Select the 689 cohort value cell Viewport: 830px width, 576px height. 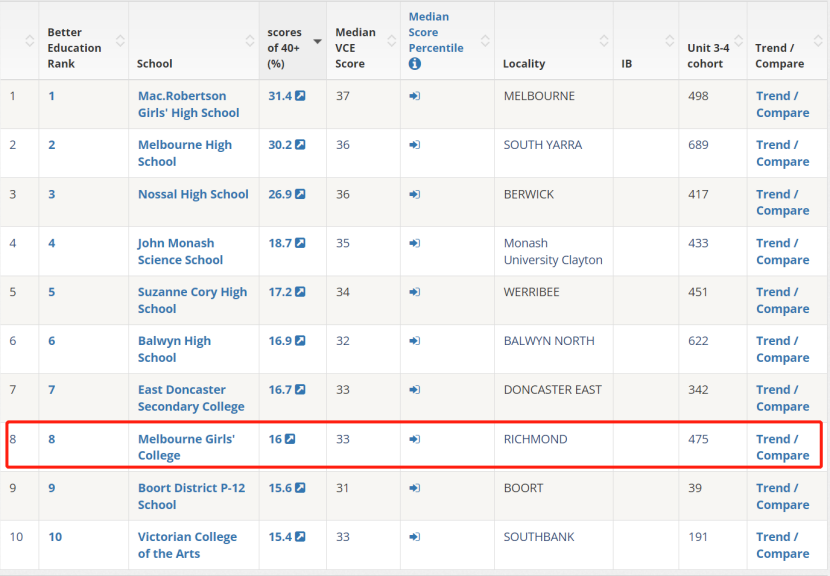tap(713, 153)
